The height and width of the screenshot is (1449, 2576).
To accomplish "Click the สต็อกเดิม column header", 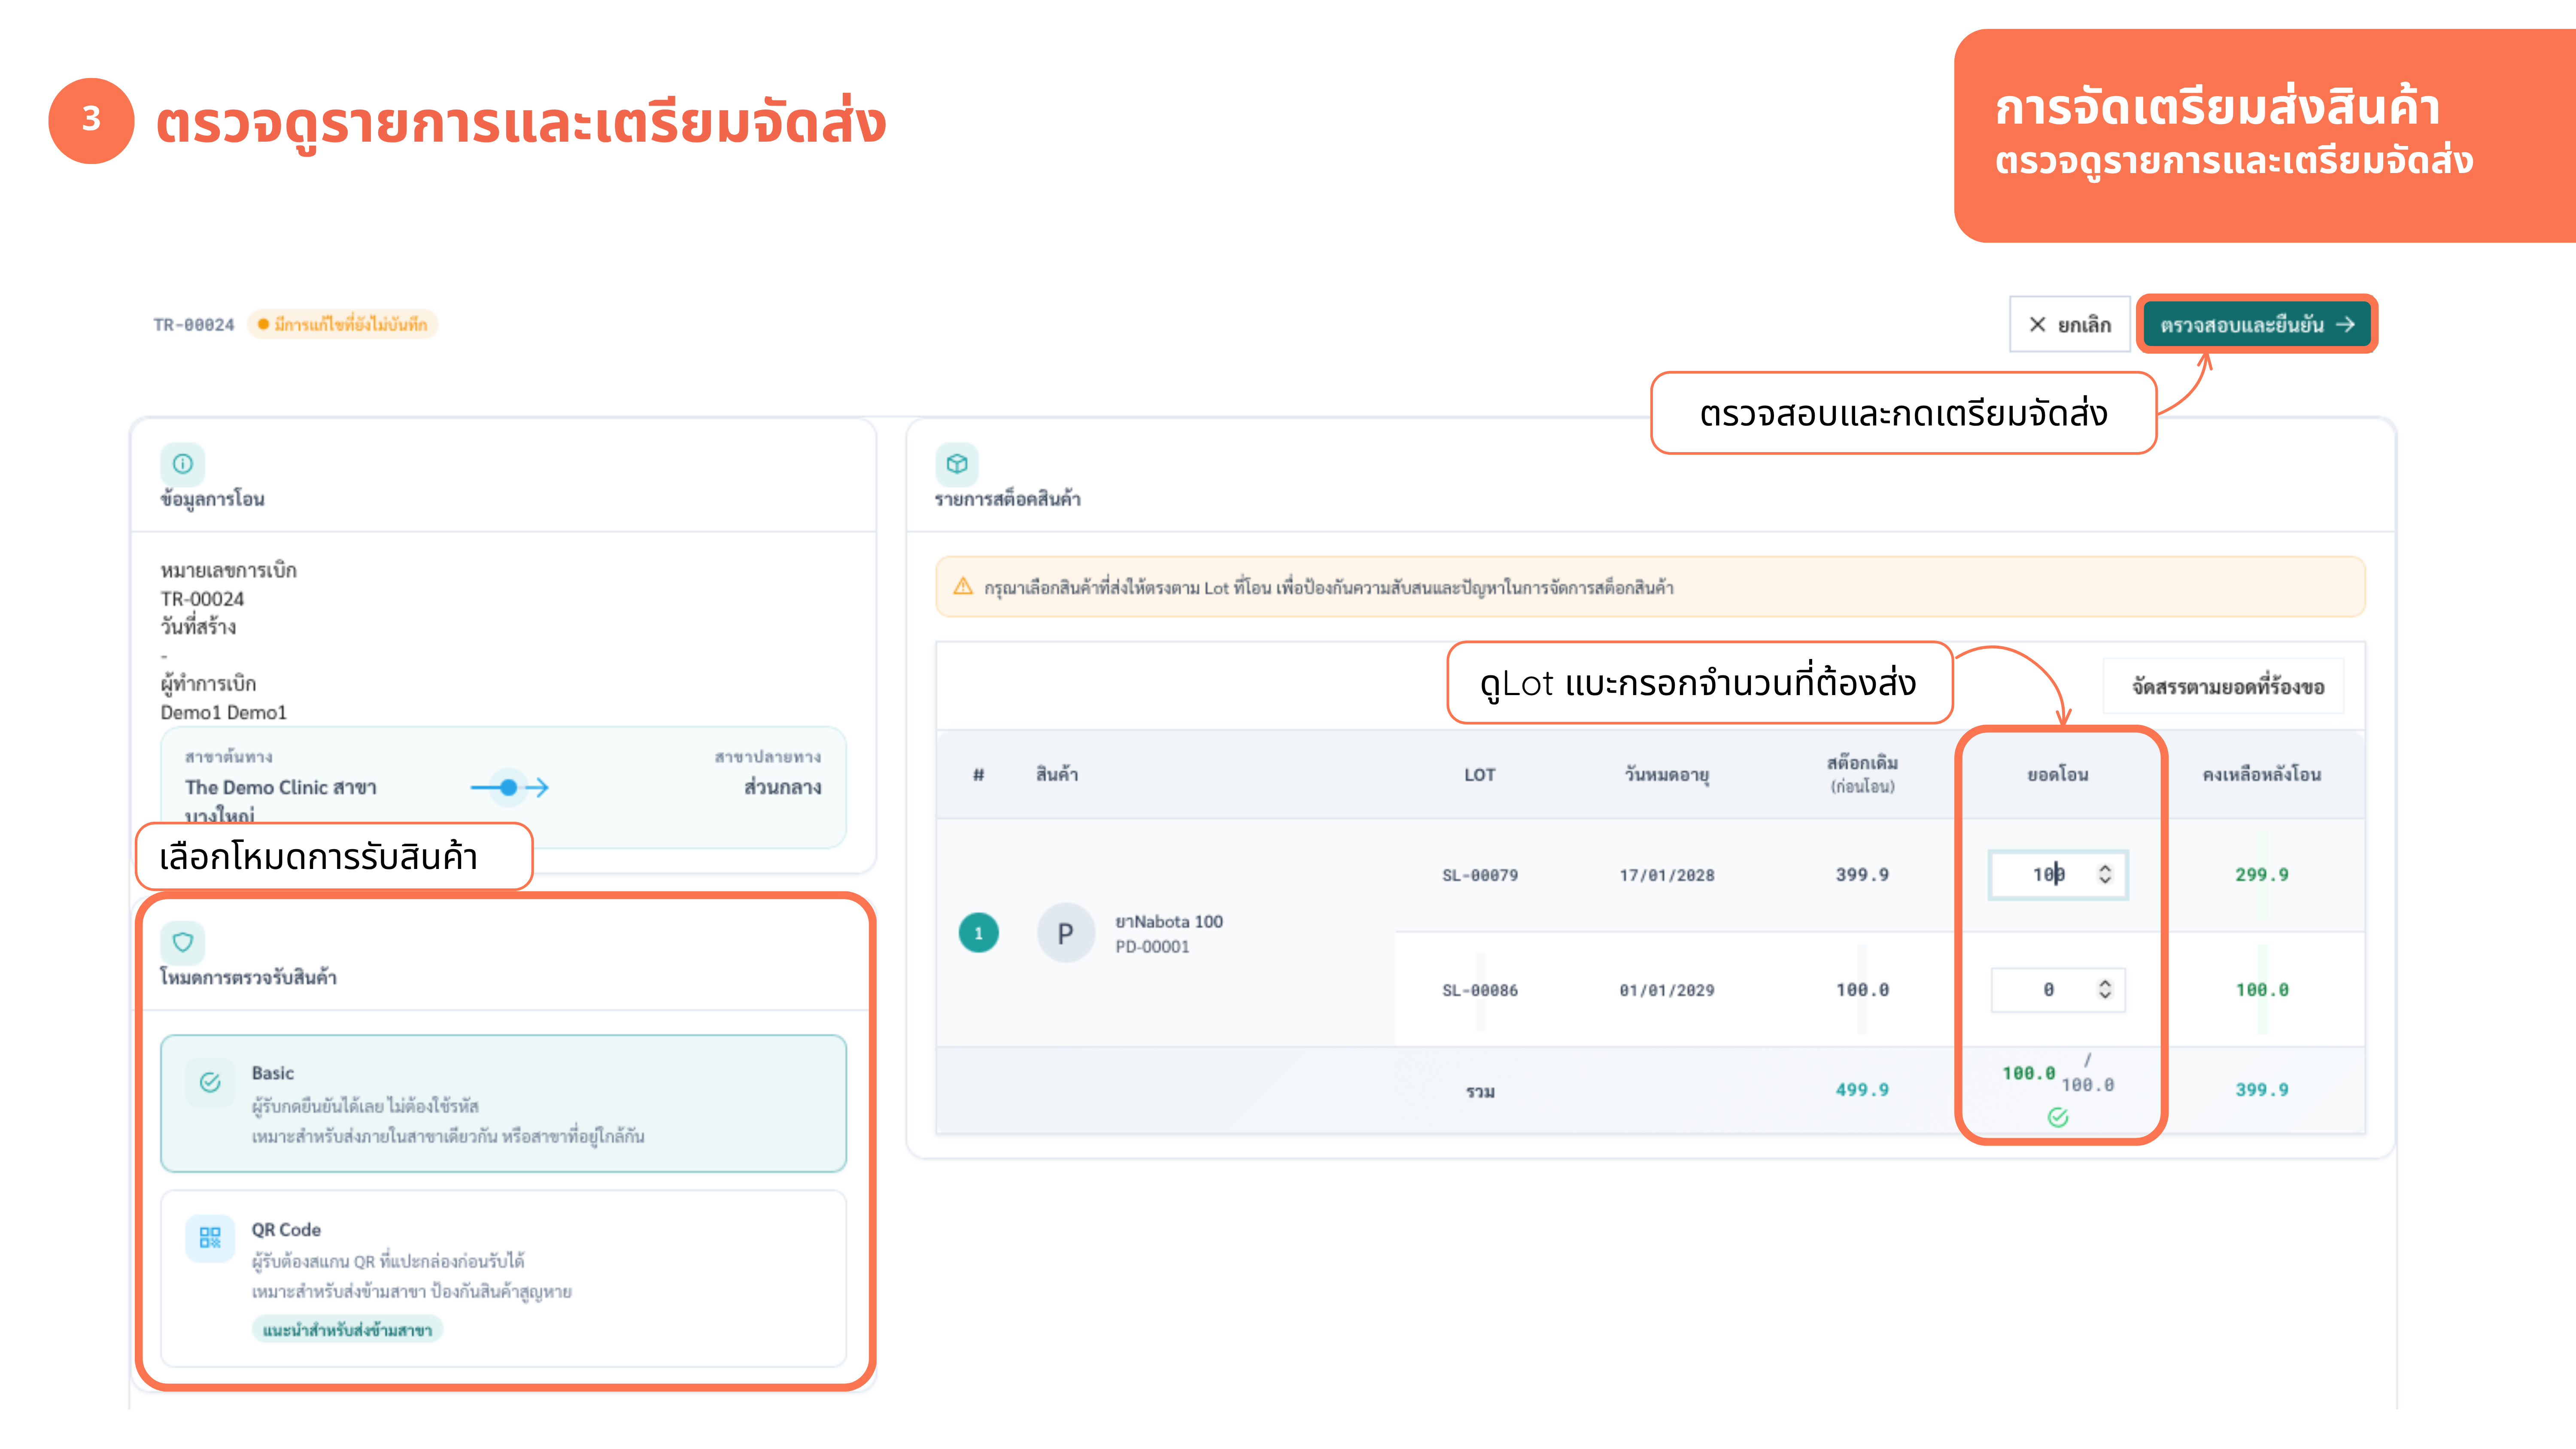I will pyautogui.click(x=1863, y=774).
